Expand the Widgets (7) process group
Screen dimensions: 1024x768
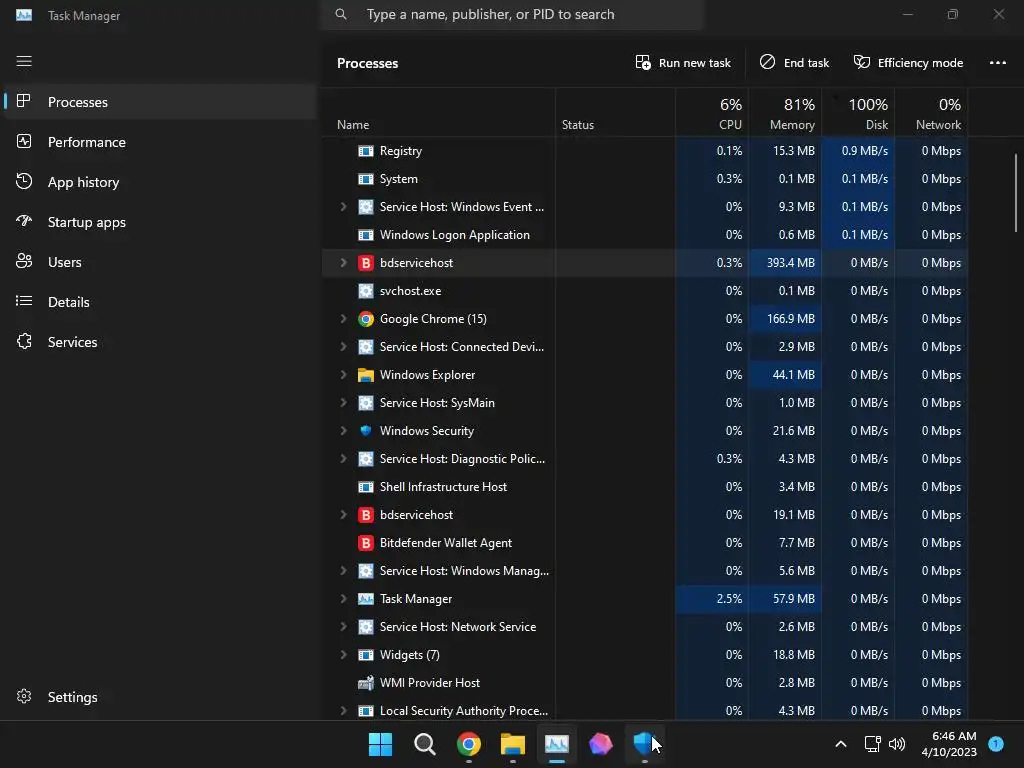click(x=344, y=655)
